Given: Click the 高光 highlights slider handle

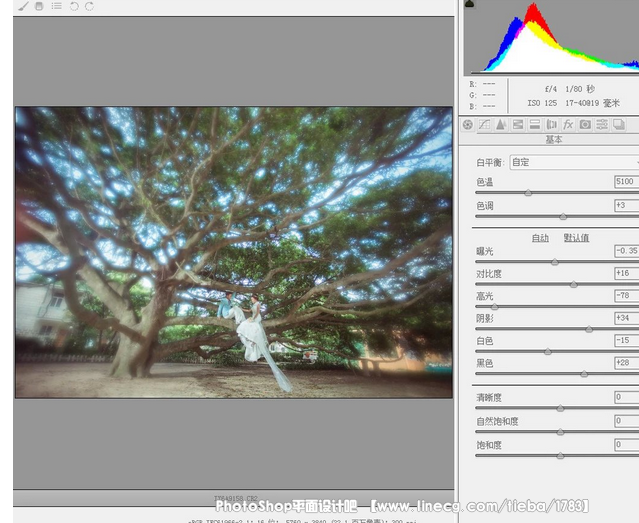Looking at the screenshot, I should (494, 307).
